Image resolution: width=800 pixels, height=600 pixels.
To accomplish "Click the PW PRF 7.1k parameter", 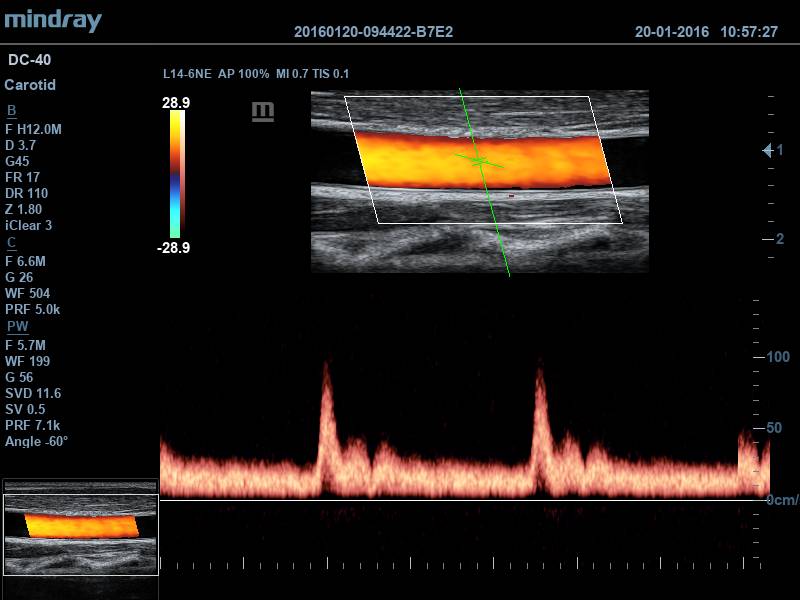I will pos(35,425).
